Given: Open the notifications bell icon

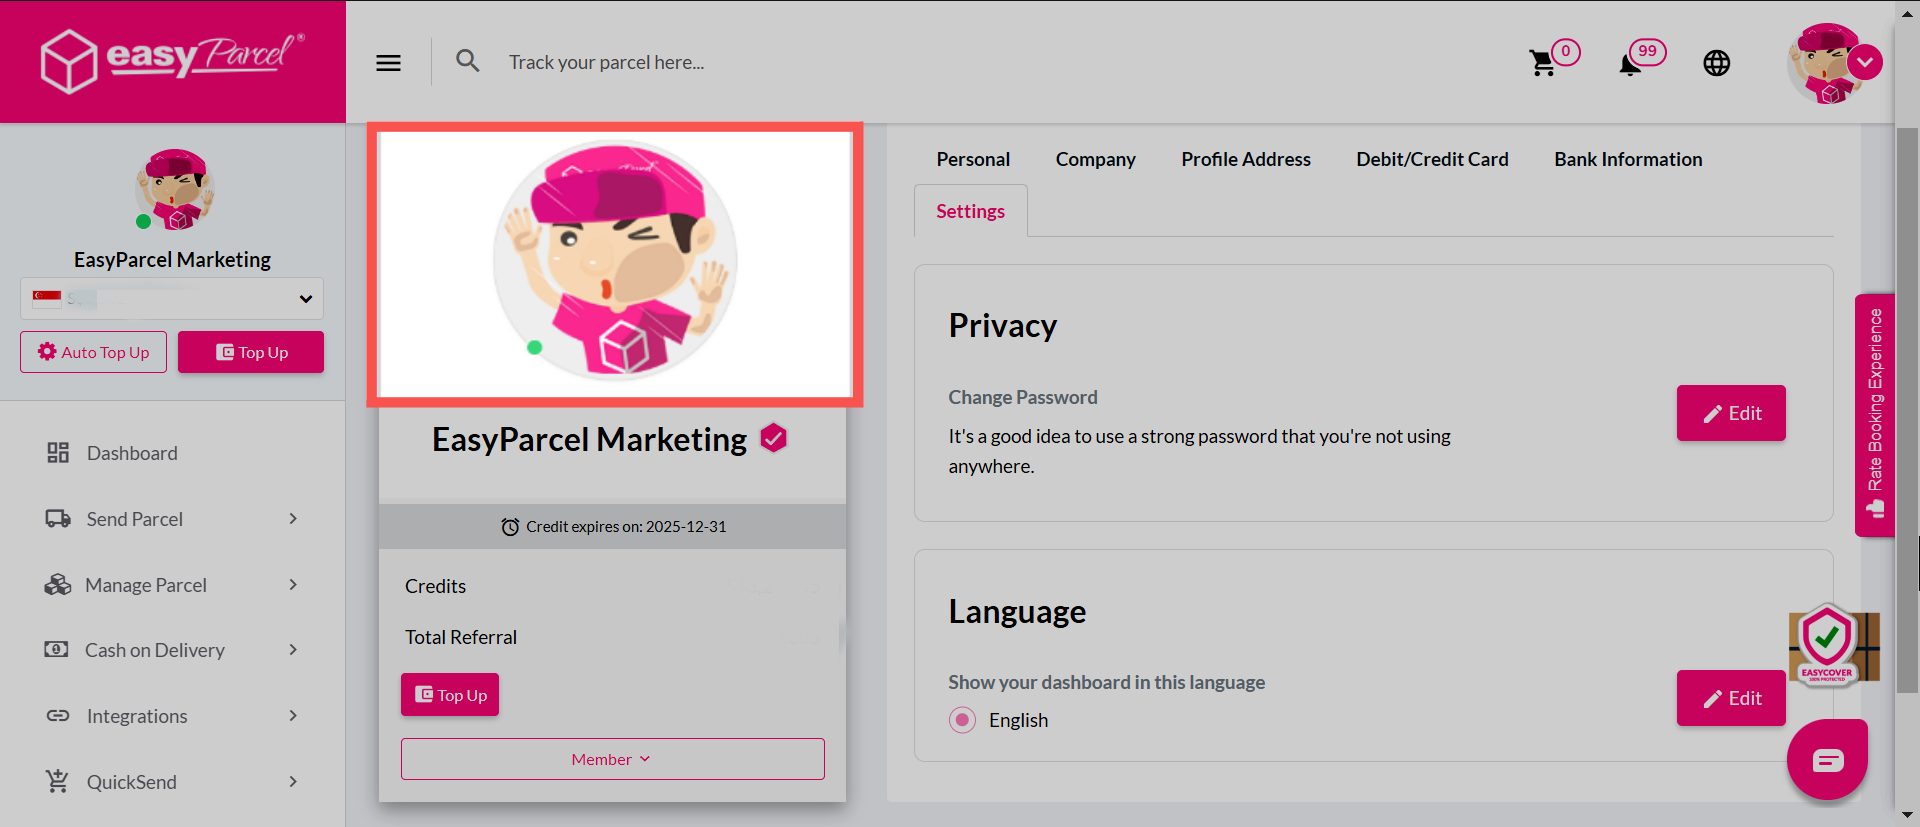Looking at the screenshot, I should tap(1630, 64).
